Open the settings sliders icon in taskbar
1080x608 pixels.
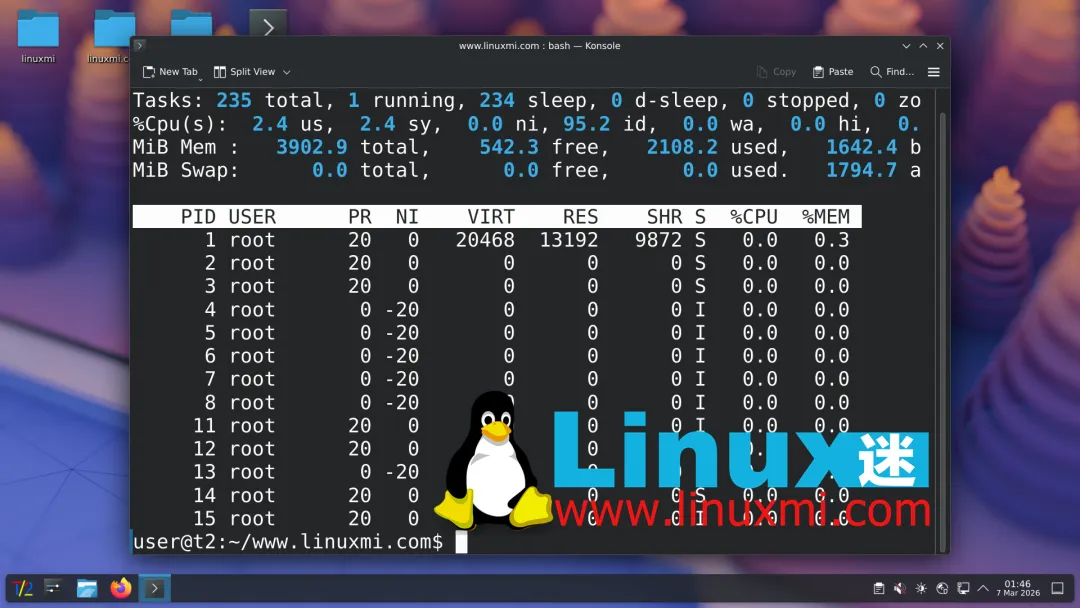(x=53, y=588)
